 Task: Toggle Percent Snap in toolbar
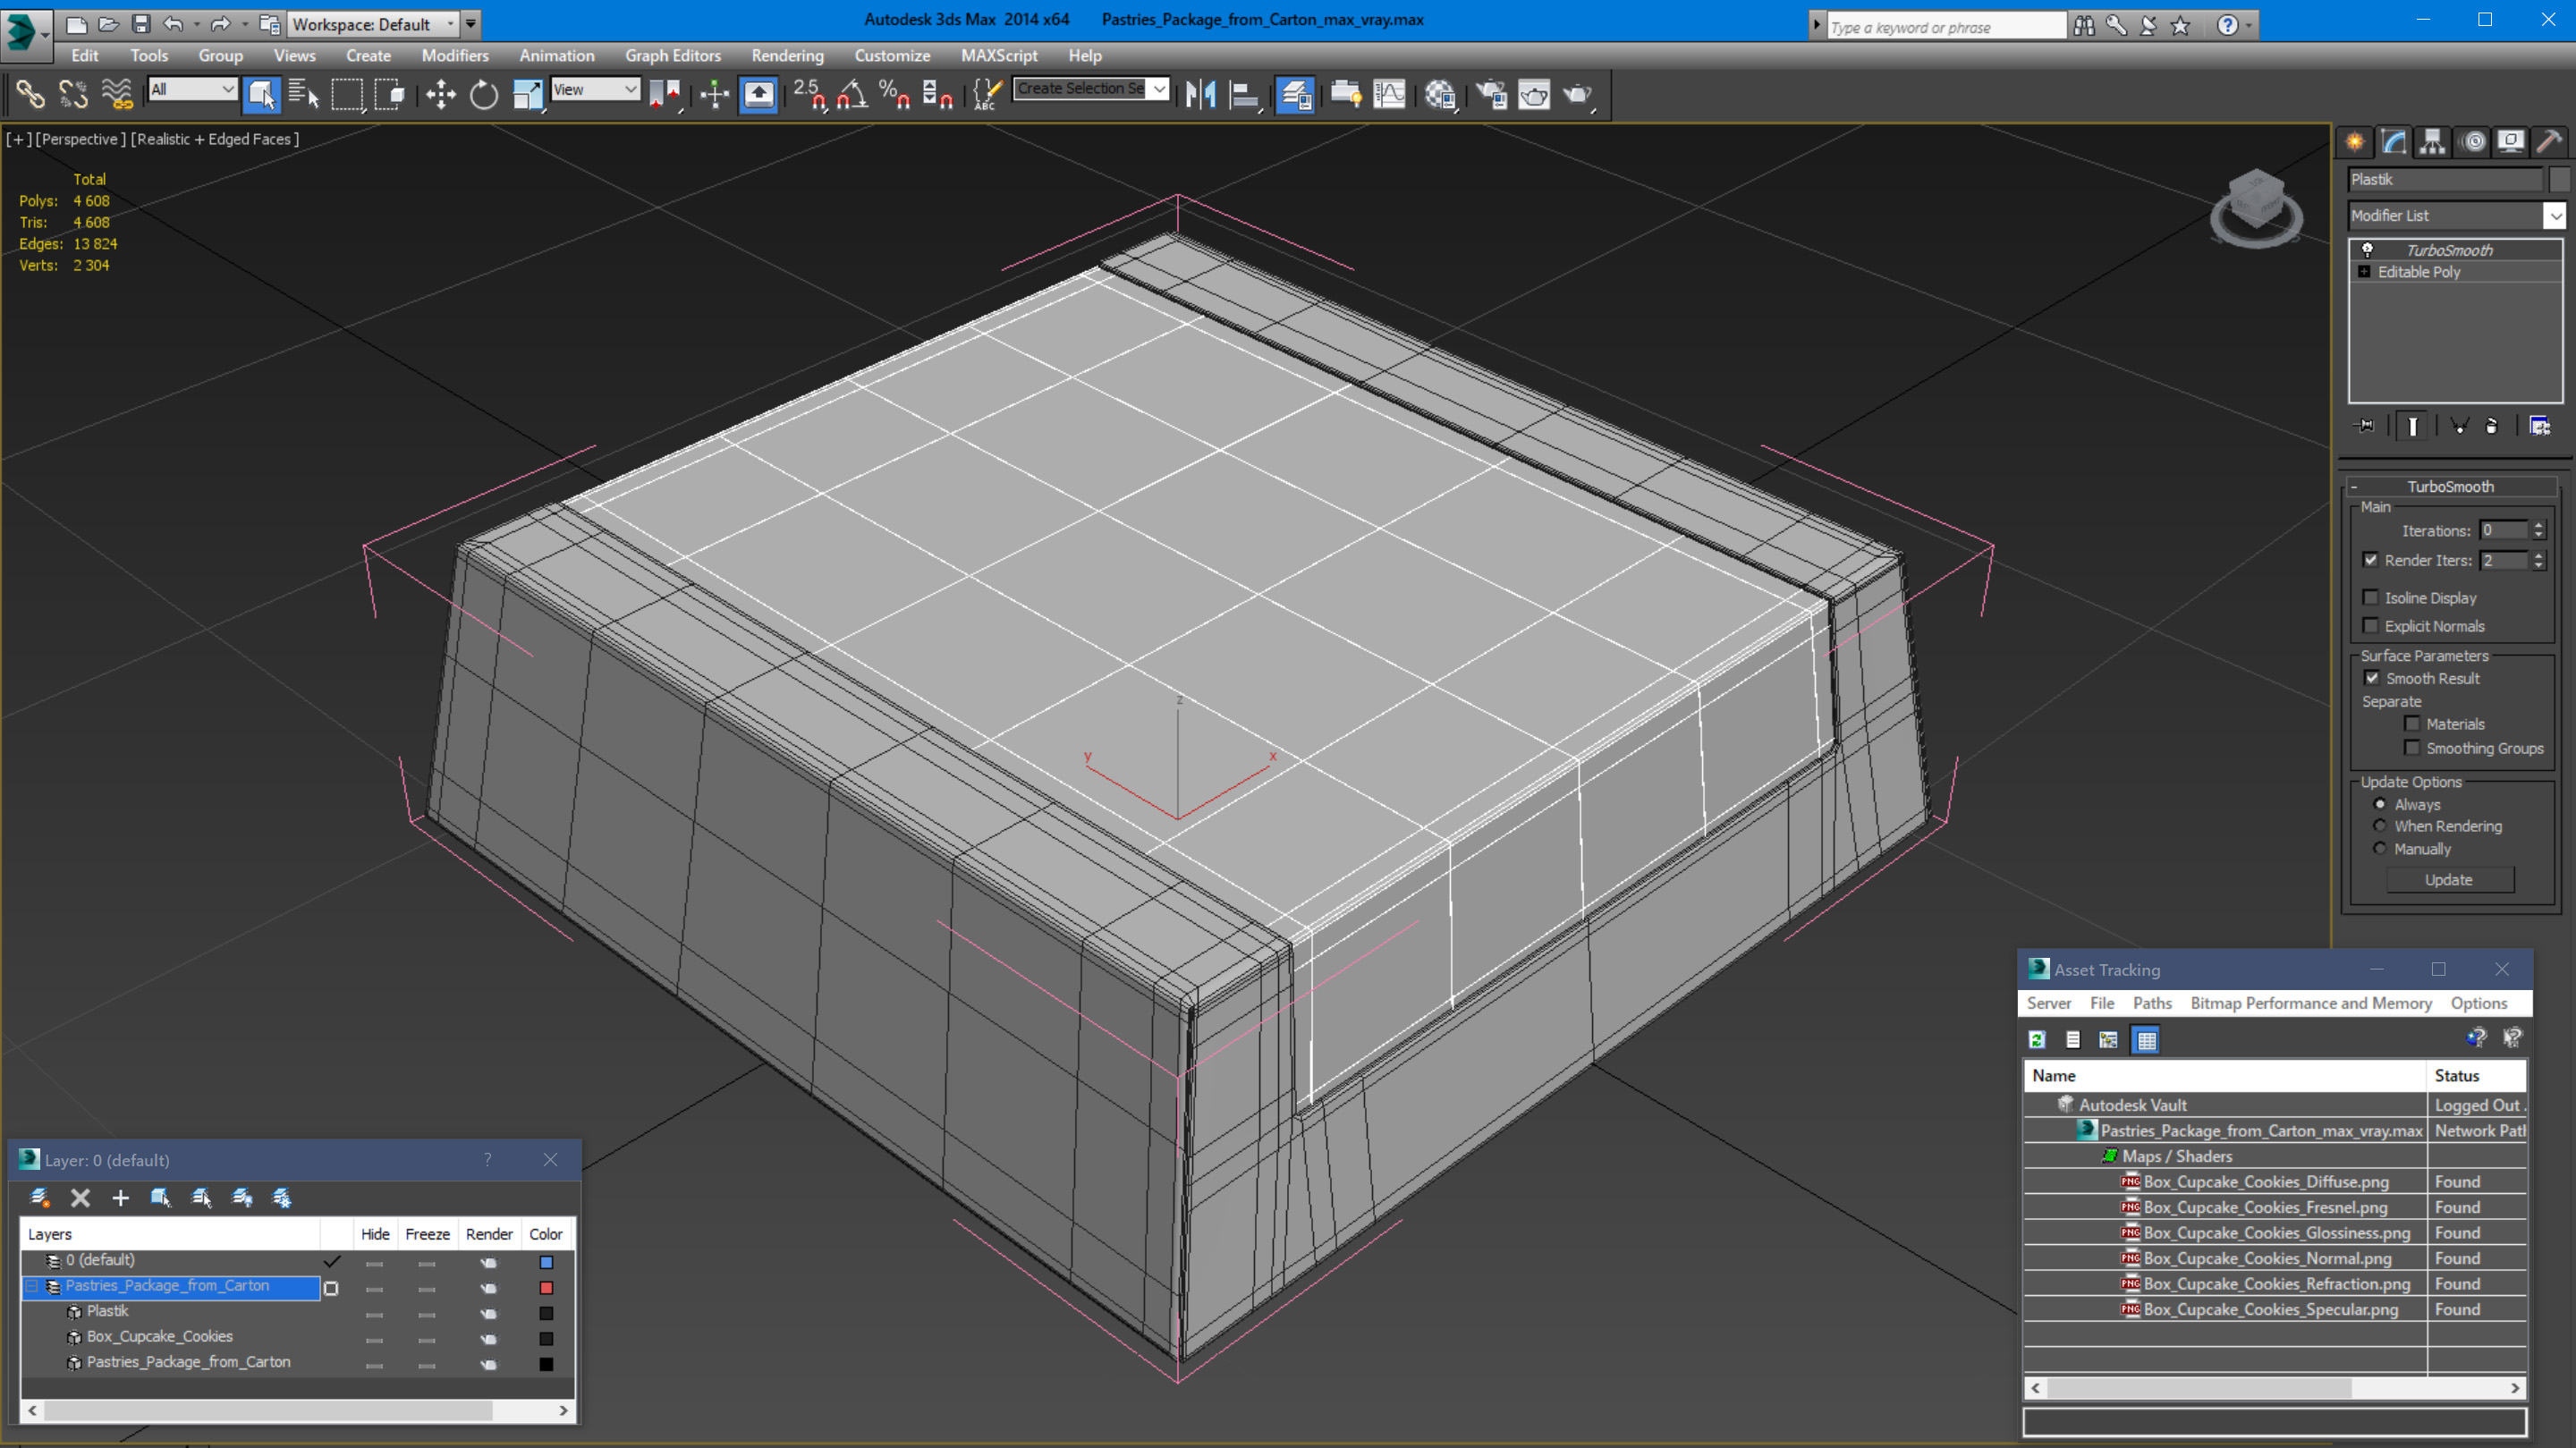894,94
